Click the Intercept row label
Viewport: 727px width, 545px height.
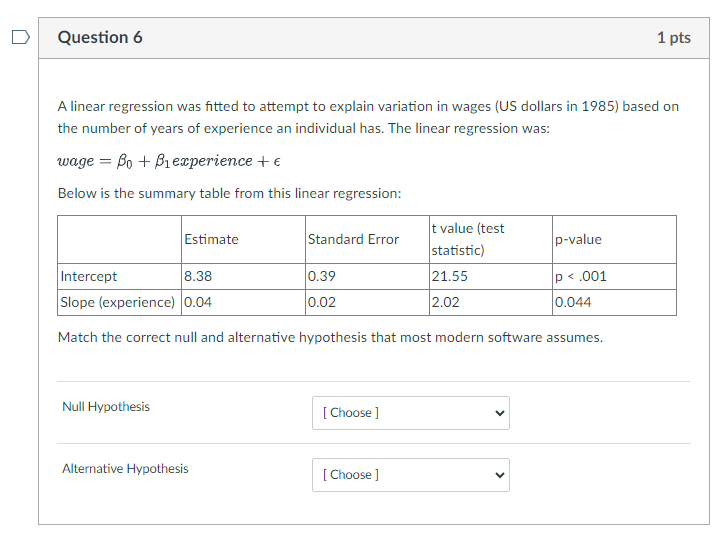[x=89, y=276]
